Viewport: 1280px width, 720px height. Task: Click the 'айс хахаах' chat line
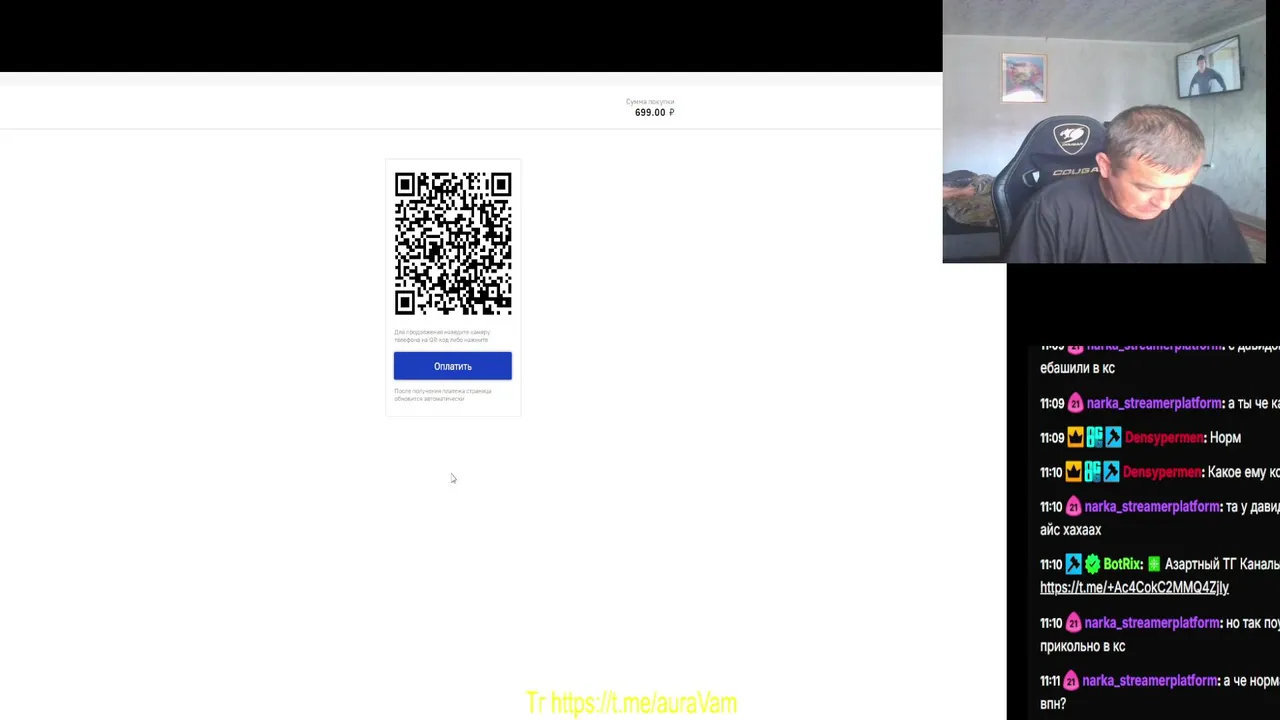(1070, 530)
